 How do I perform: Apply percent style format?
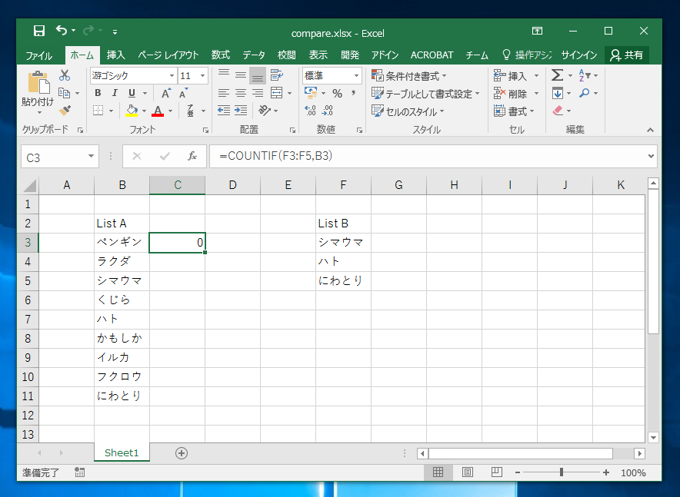point(337,93)
